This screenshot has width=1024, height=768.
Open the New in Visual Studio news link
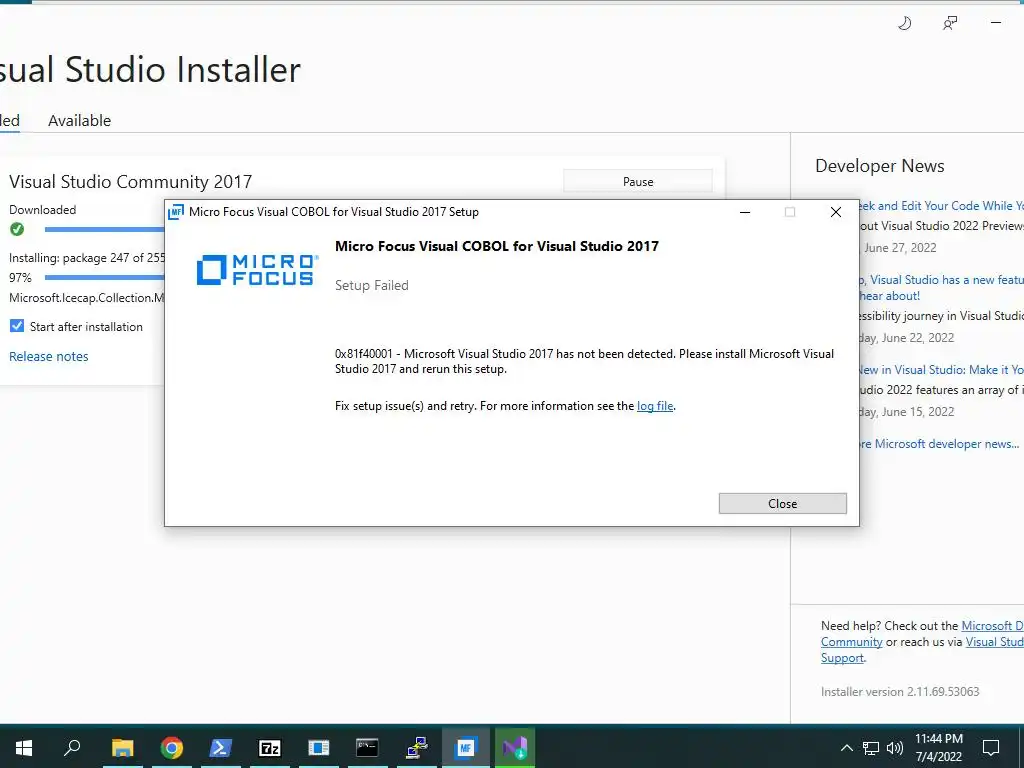939,370
